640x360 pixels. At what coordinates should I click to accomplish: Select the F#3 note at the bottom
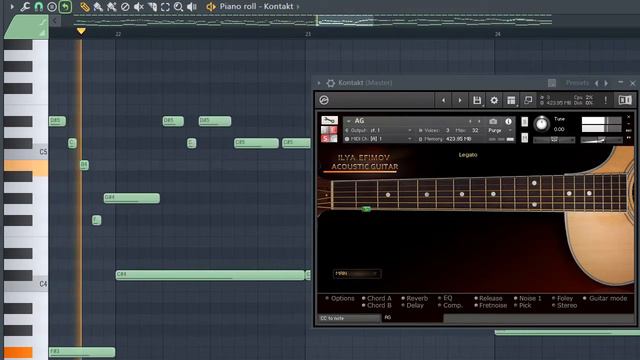pos(82,352)
